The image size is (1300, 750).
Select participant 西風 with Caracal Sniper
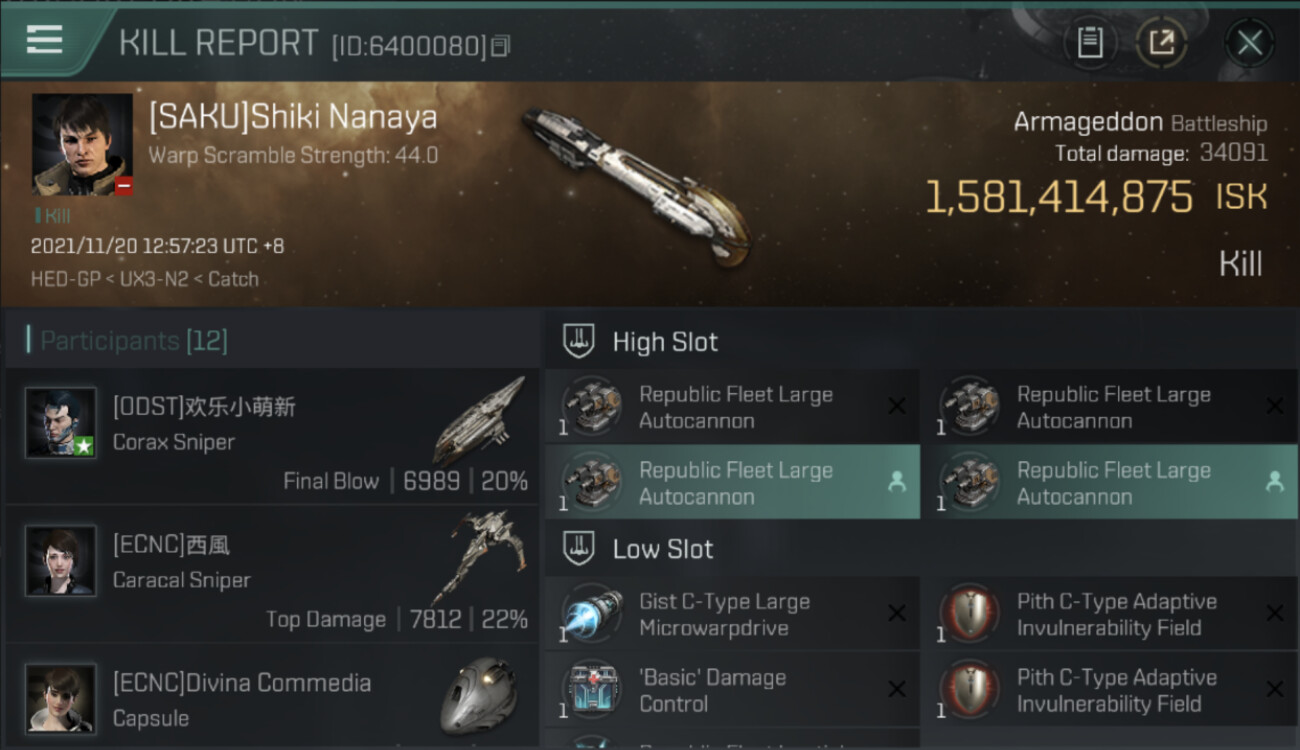(272, 574)
